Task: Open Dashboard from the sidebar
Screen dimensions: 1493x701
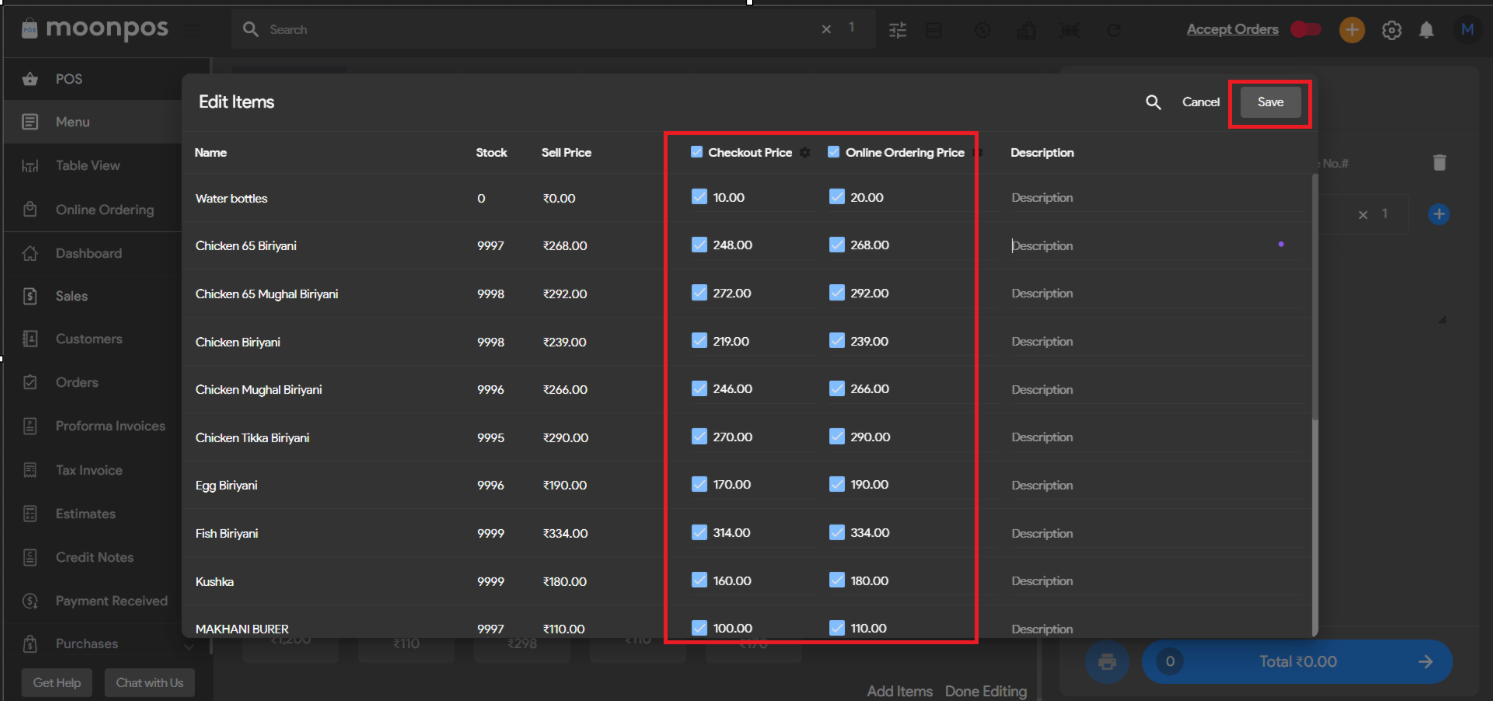Action: click(88, 254)
